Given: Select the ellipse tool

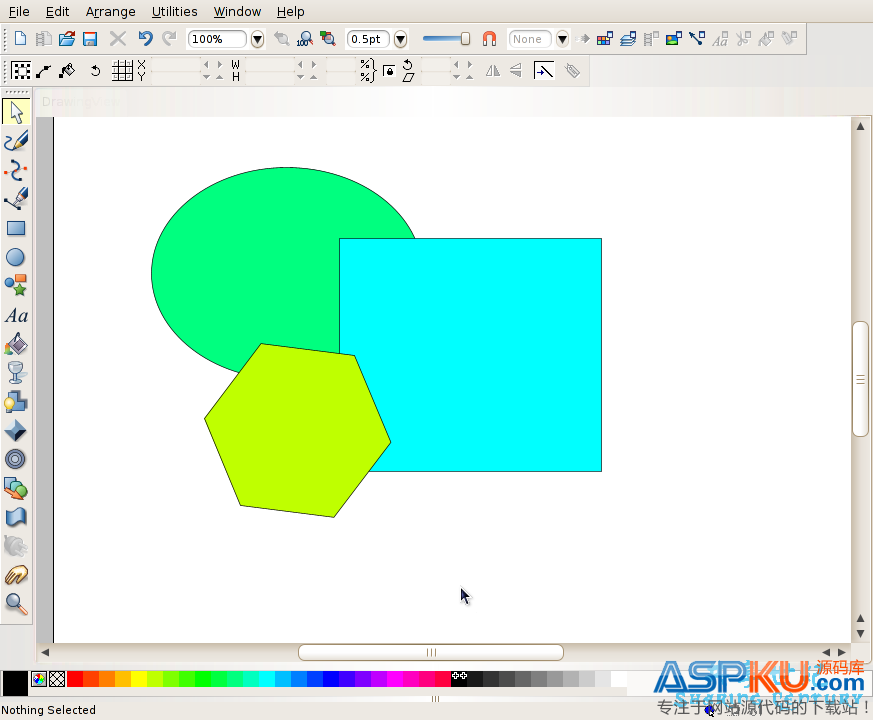Looking at the screenshot, I should pyautogui.click(x=16, y=257).
